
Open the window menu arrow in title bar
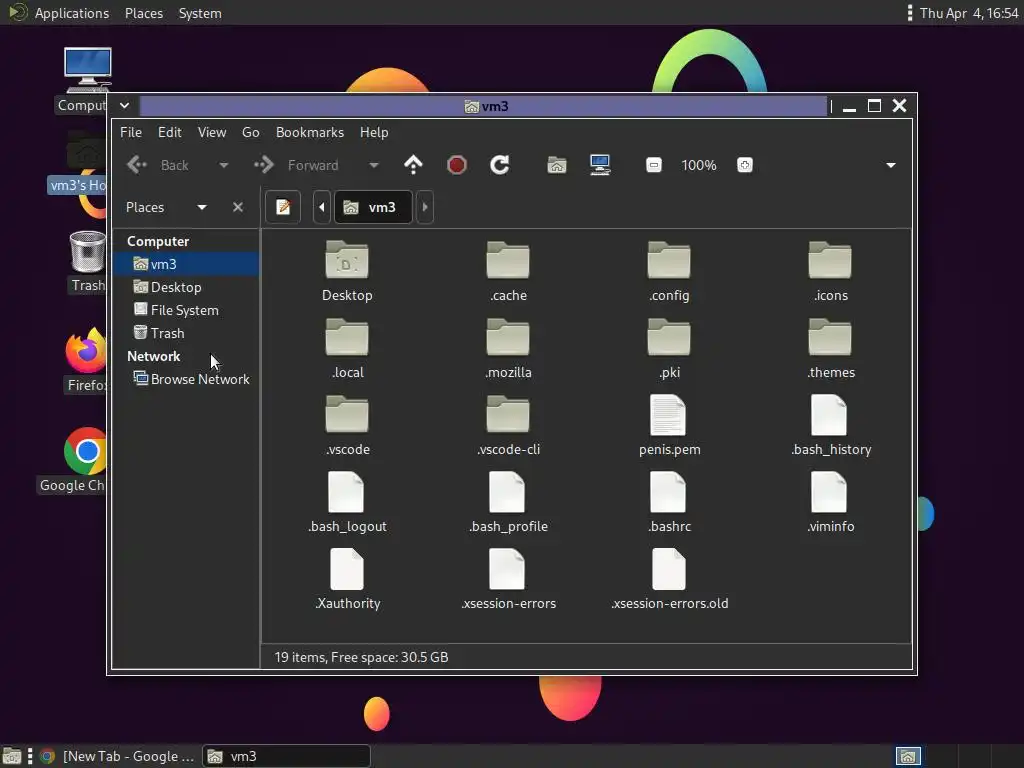click(x=124, y=106)
